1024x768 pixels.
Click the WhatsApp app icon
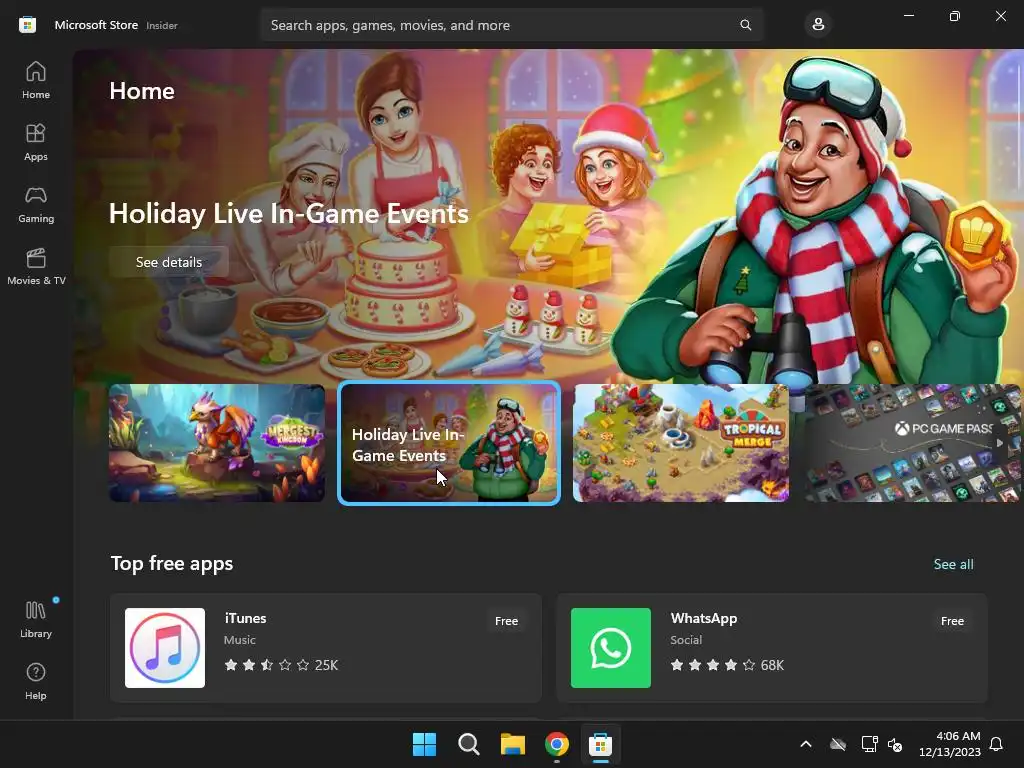(611, 648)
